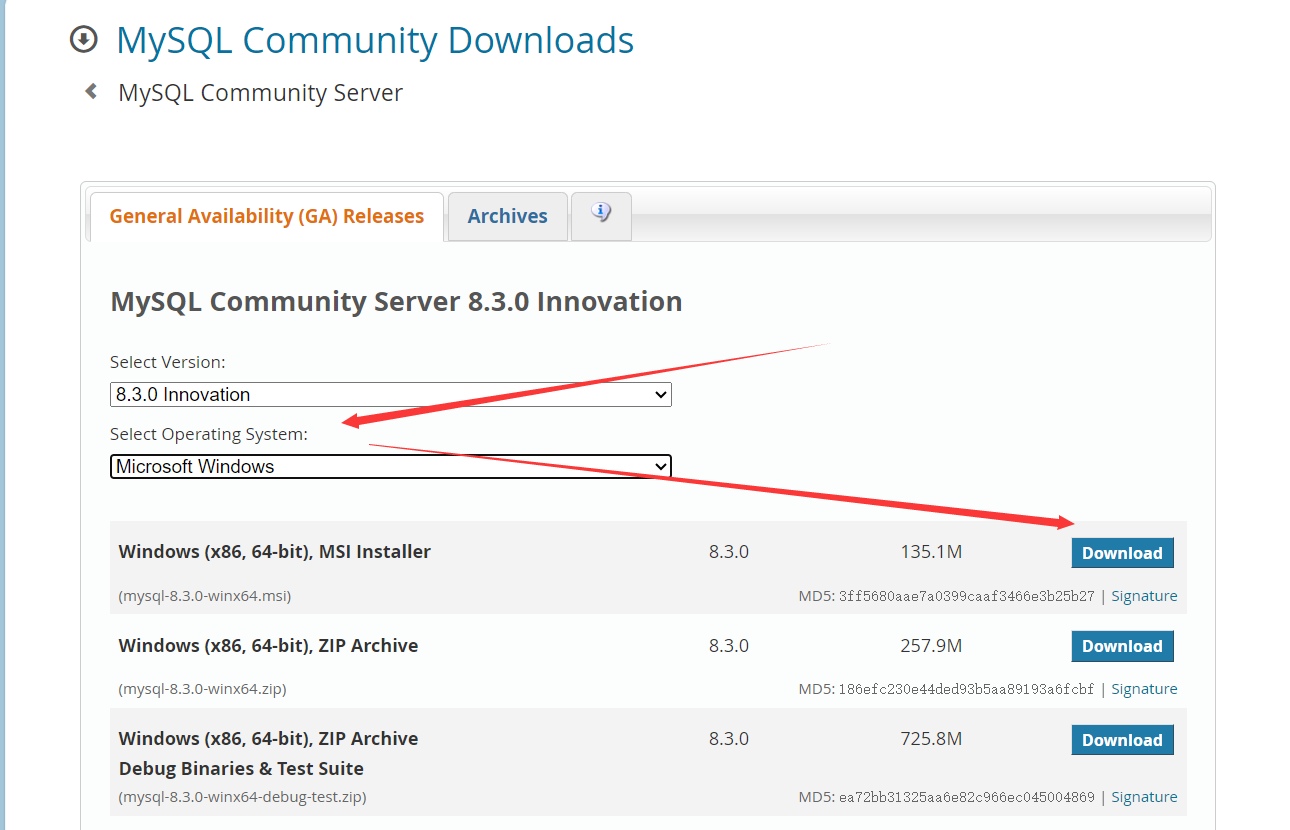Viewport: 1290px width, 830px height.
Task: Open the Select Operating System dropdown
Action: [x=391, y=466]
